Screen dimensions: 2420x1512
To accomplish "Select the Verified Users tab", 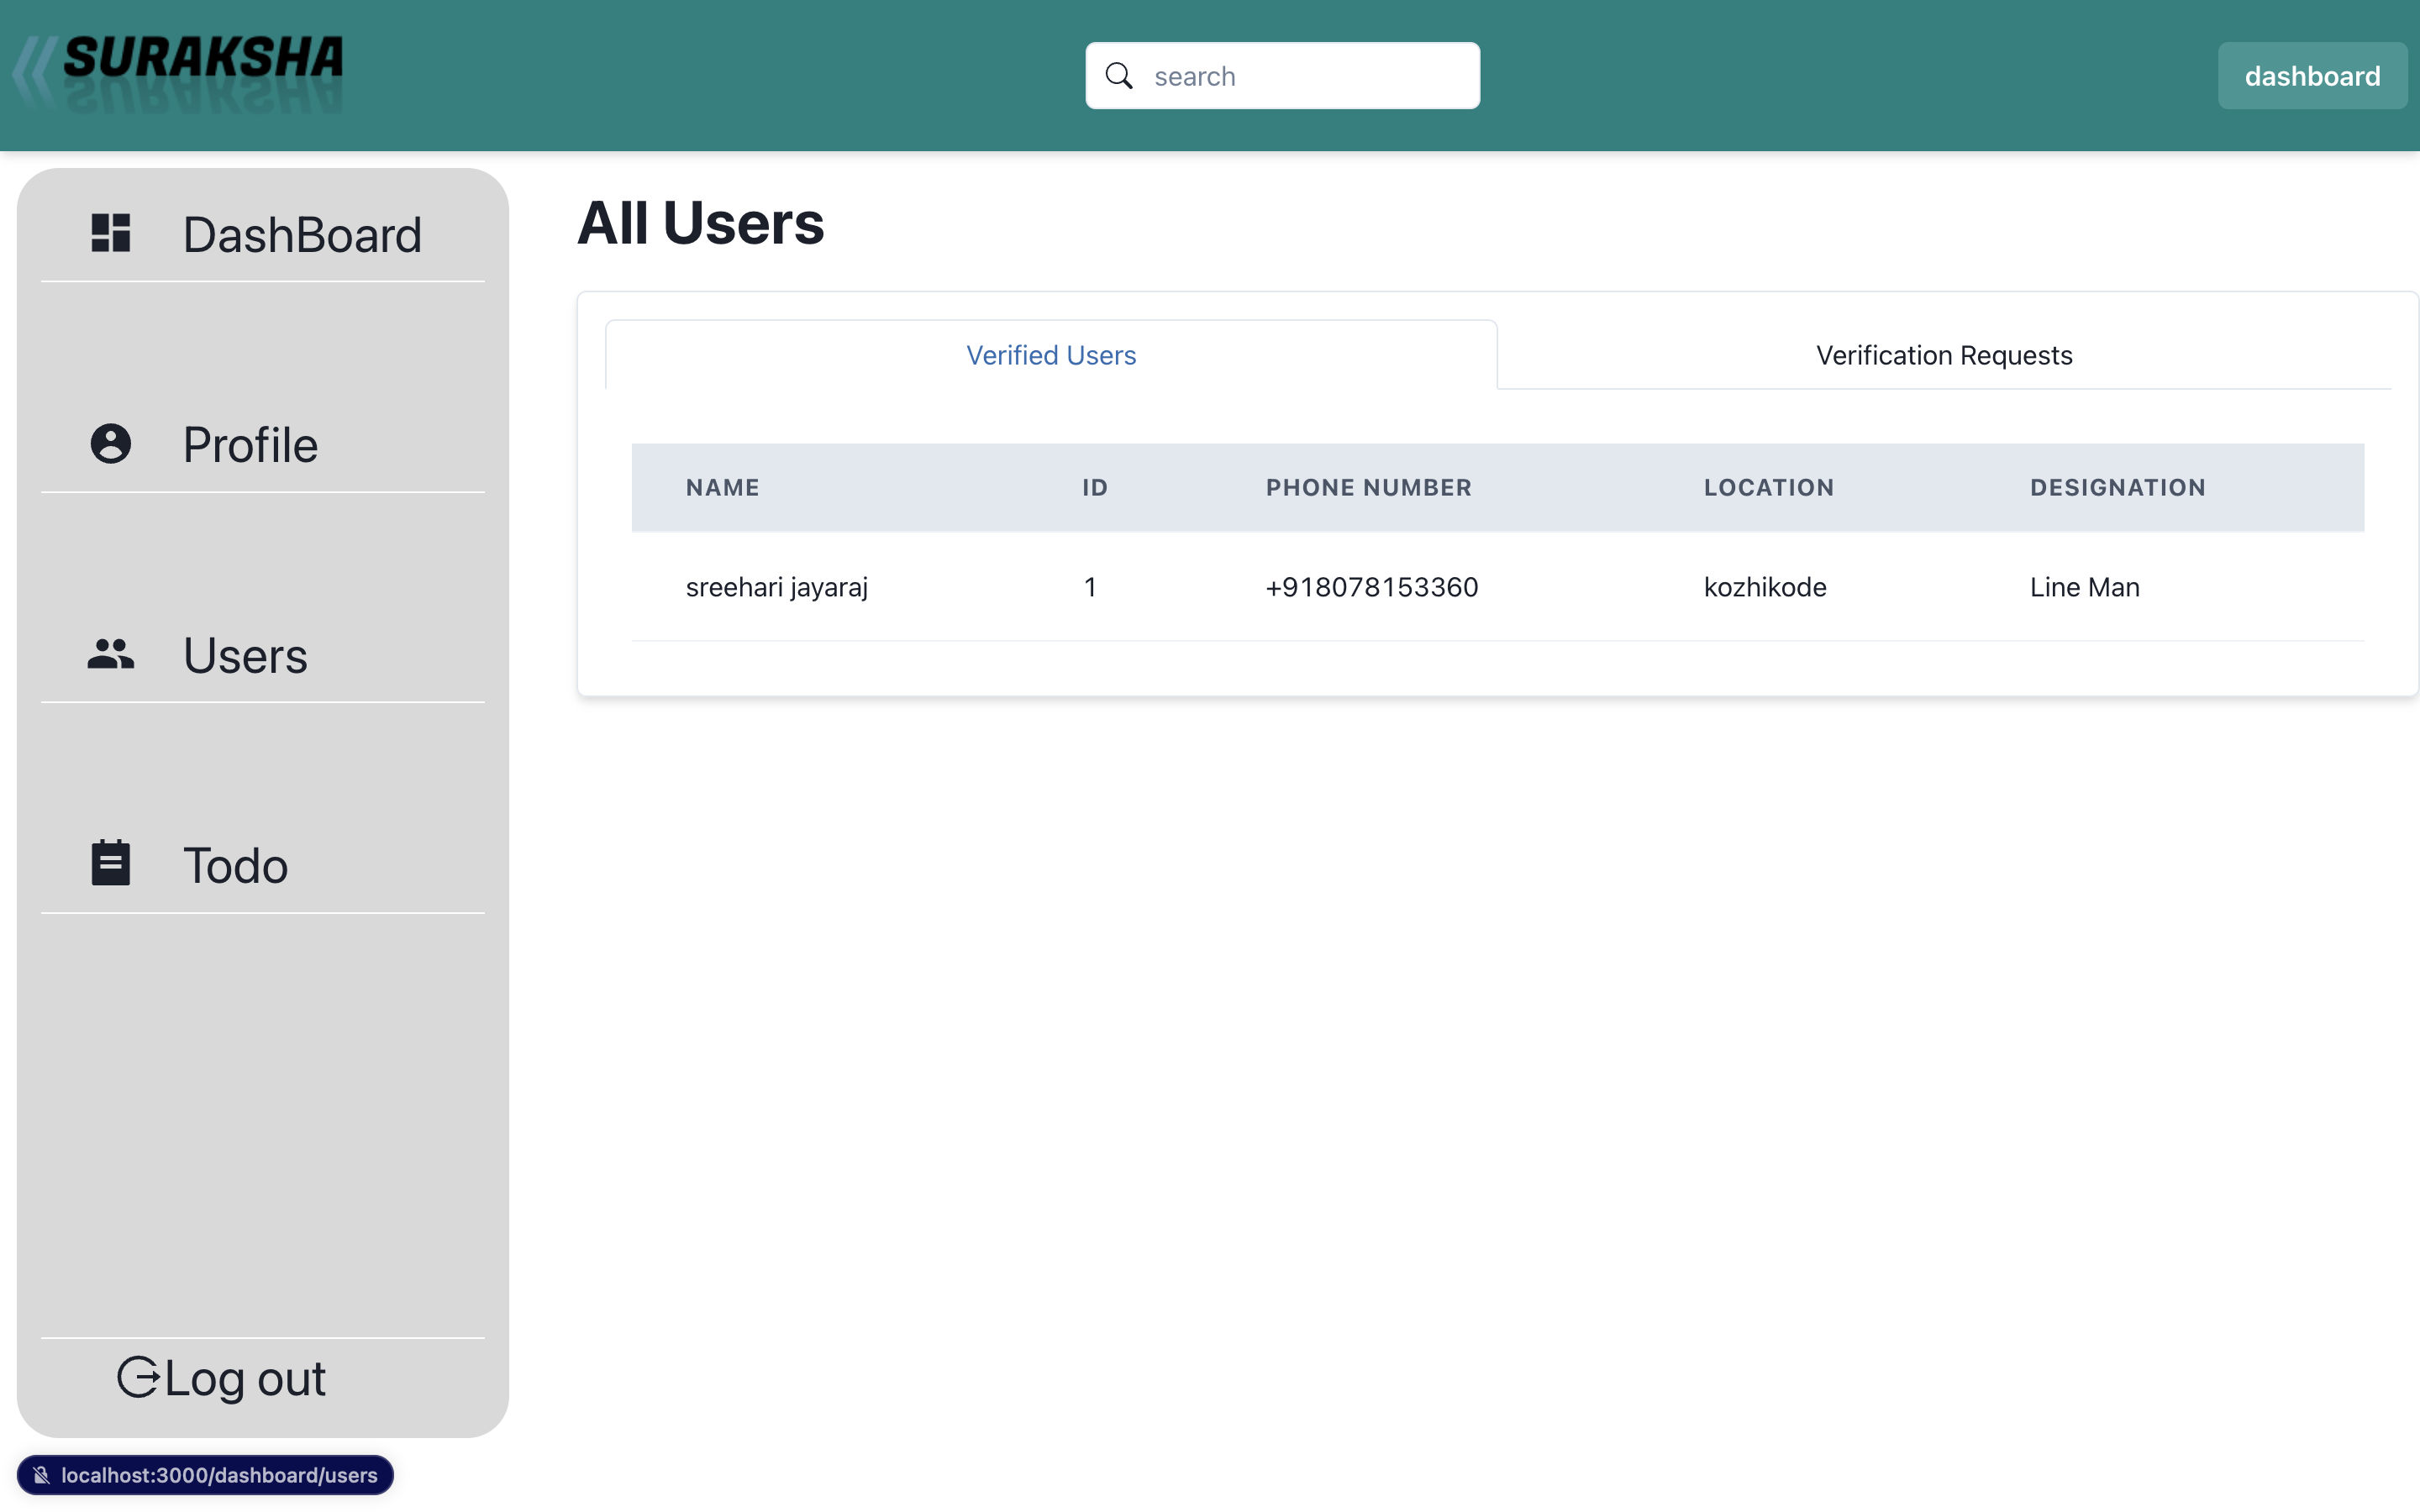I will tap(1050, 355).
